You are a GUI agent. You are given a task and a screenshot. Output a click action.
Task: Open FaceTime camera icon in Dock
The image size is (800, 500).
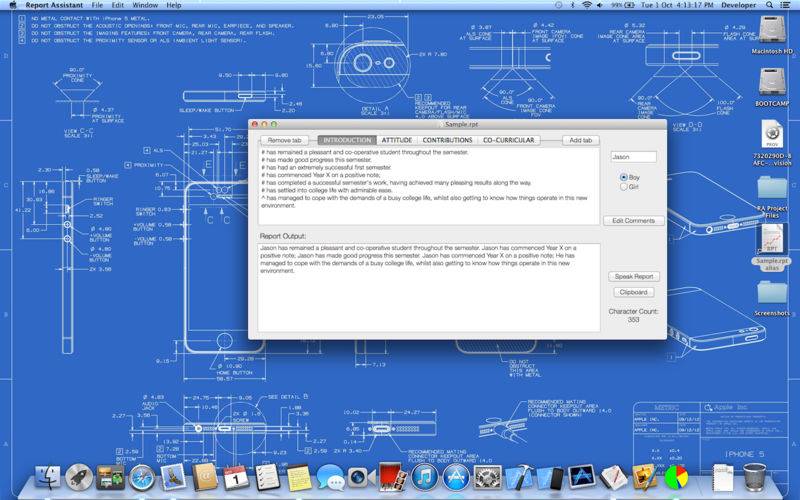pyautogui.click(x=361, y=478)
